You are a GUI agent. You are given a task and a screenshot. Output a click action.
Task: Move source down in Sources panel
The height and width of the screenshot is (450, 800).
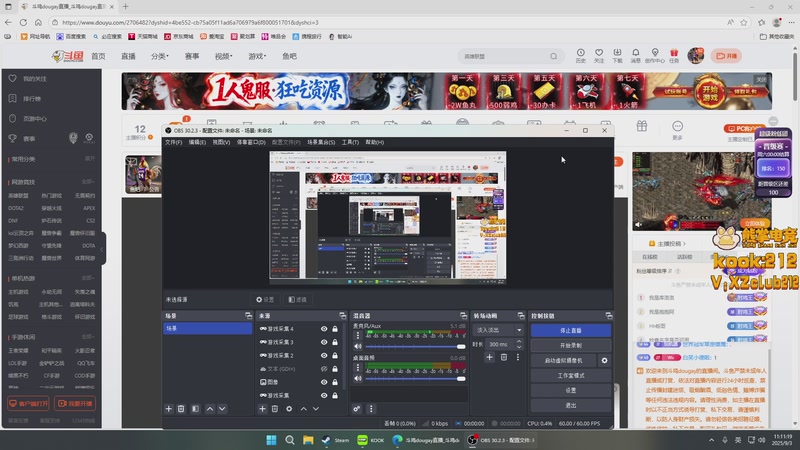(x=316, y=409)
